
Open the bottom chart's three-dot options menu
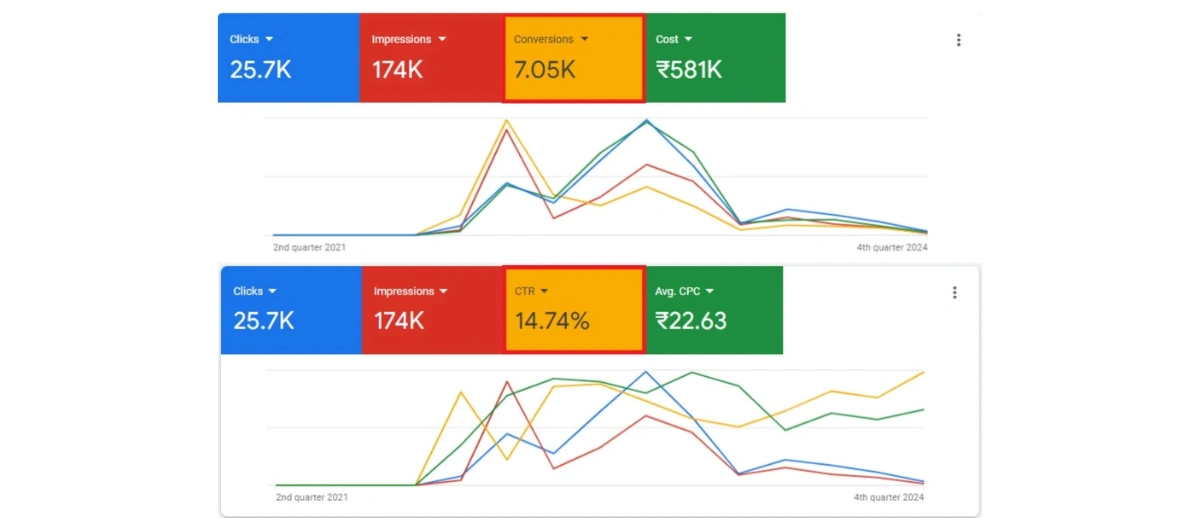point(954,292)
